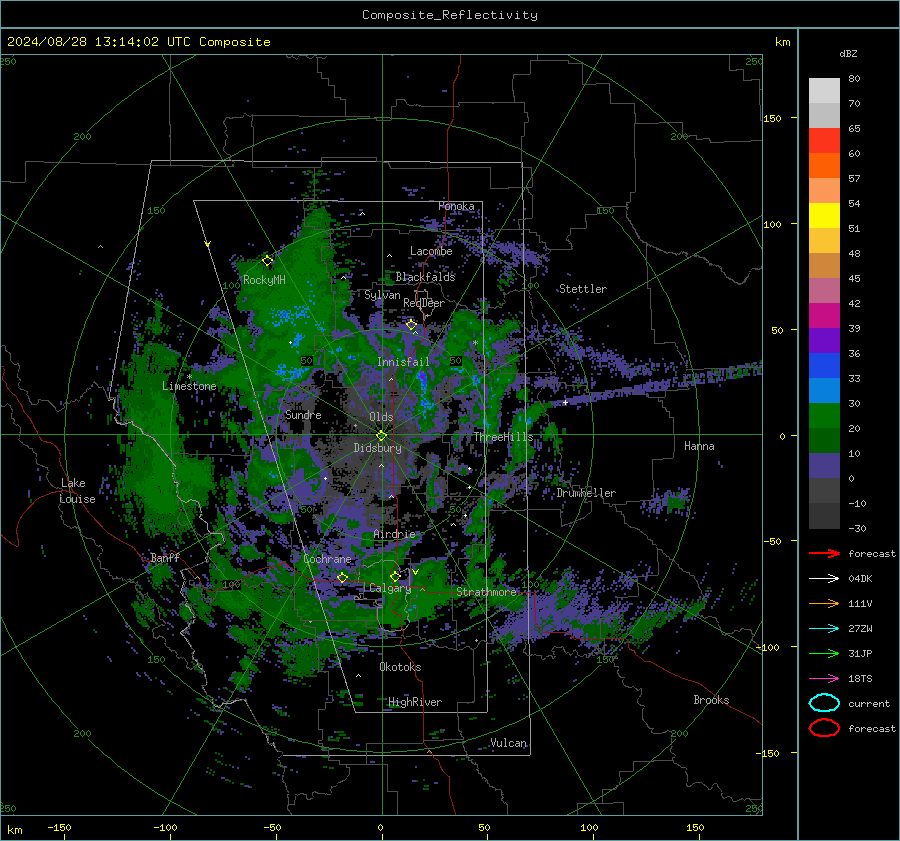Click the yellow diamond marker below Cochrane

click(x=342, y=577)
